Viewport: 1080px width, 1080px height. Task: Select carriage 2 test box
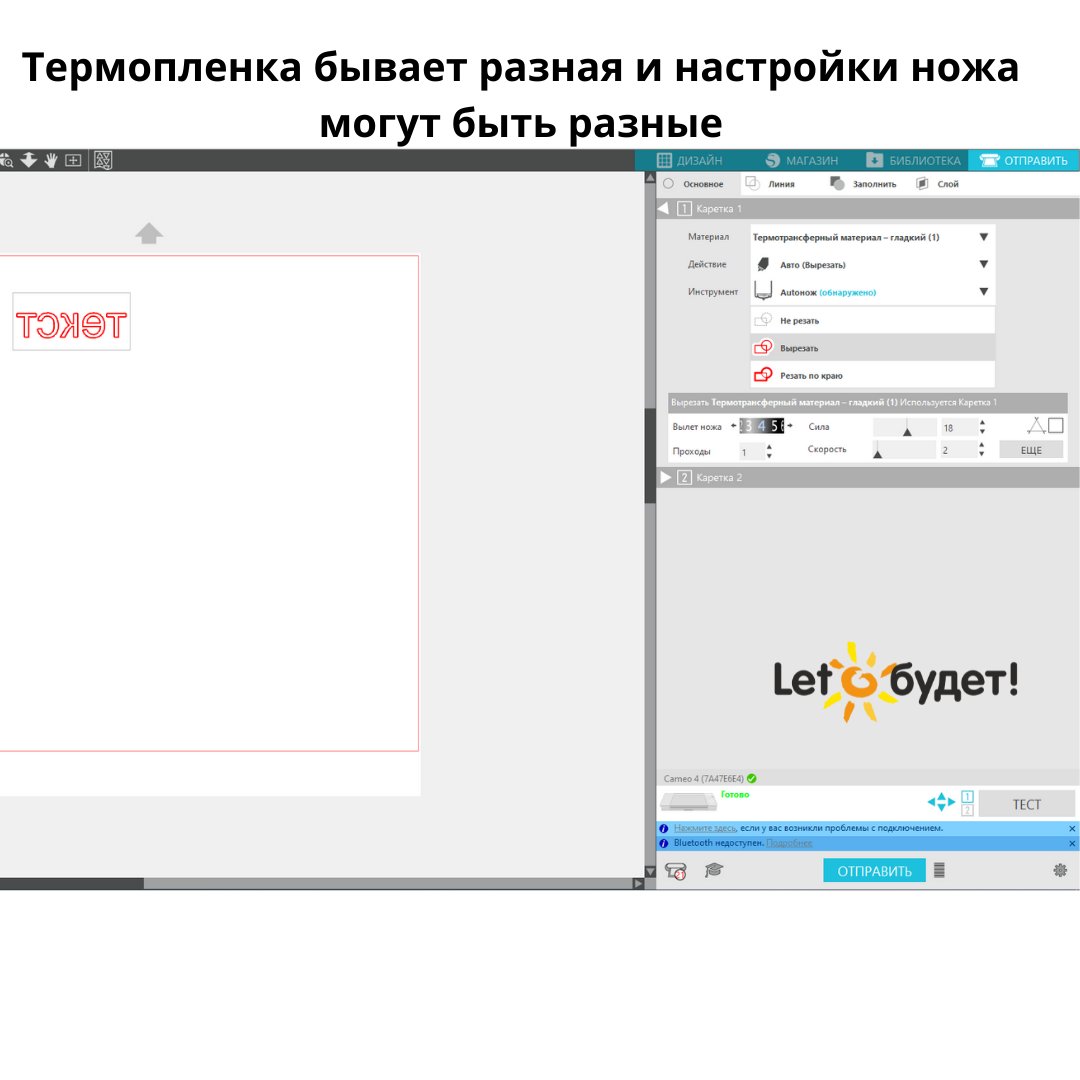point(967,810)
